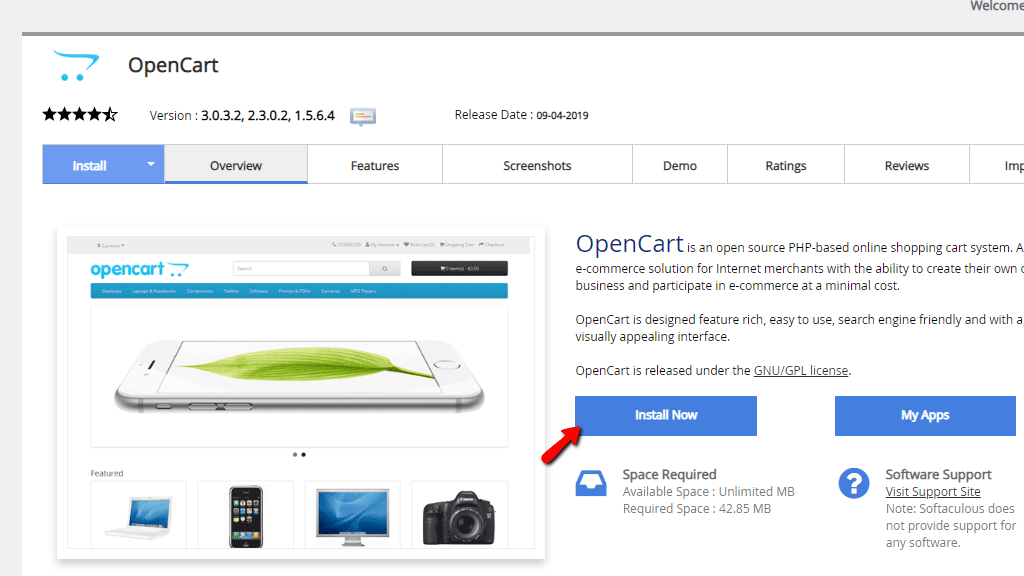Click the search magnifier in store preview
Image resolution: width=1024 pixels, height=576 pixels.
click(x=384, y=268)
